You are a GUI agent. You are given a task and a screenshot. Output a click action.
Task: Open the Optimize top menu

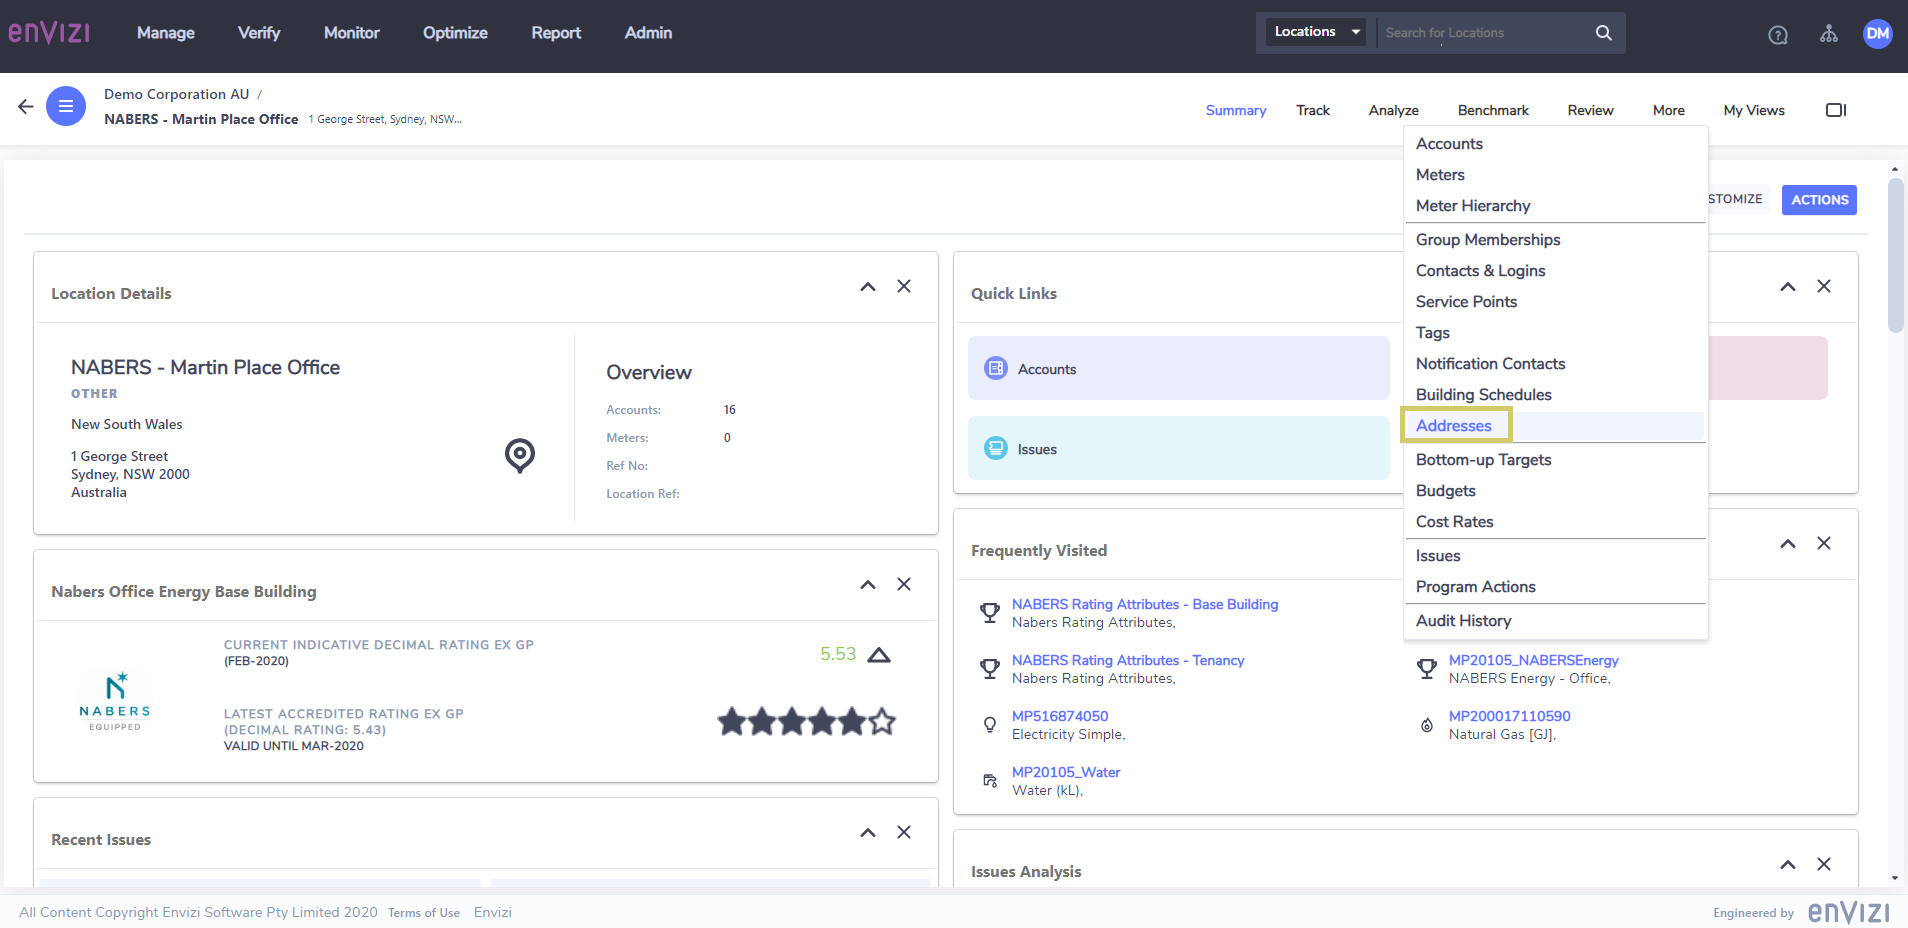point(455,33)
